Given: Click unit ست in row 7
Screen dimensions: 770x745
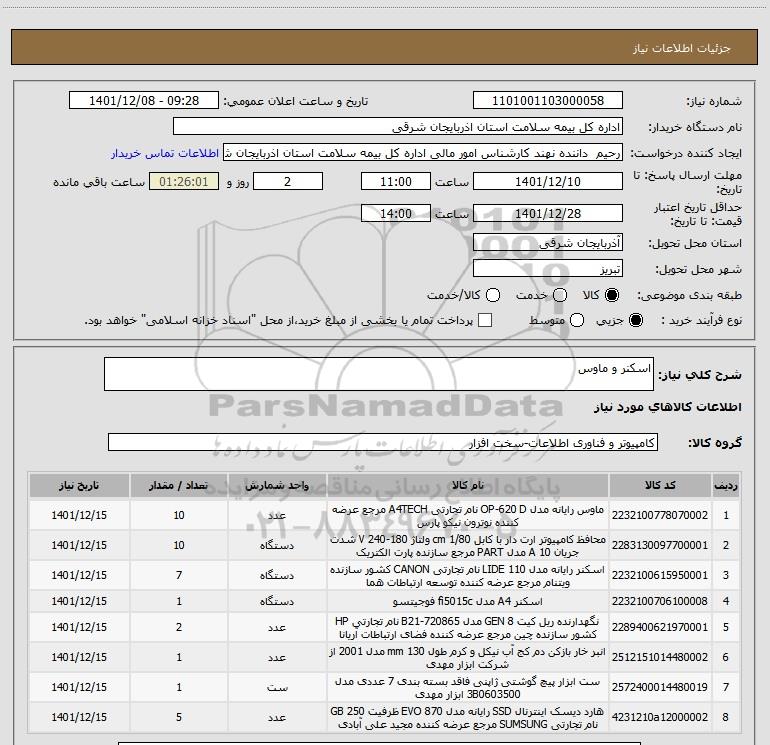Looking at the screenshot, I should click(x=277, y=687).
